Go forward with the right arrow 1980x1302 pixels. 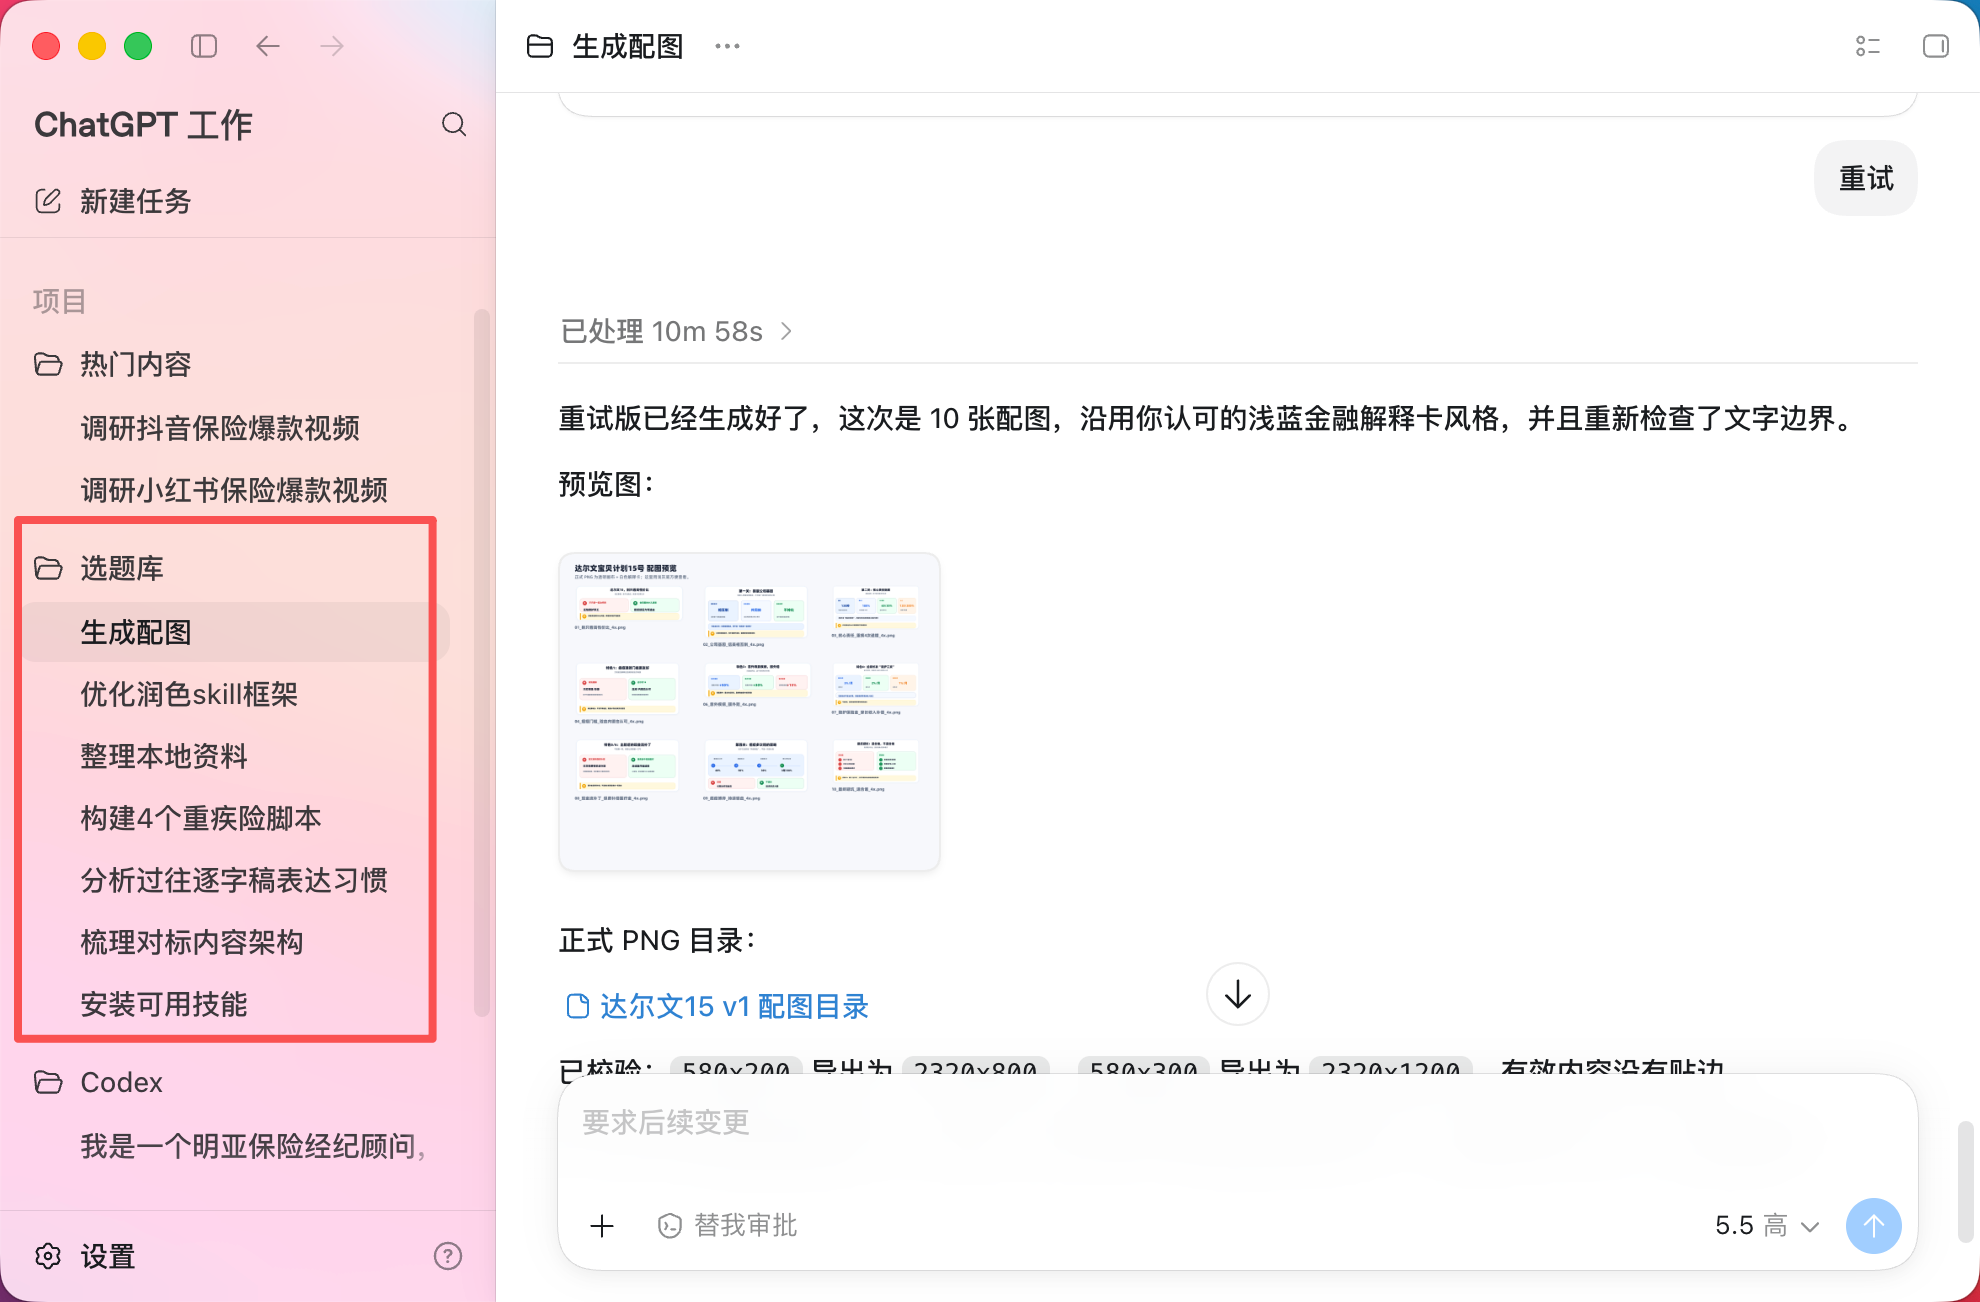point(332,46)
